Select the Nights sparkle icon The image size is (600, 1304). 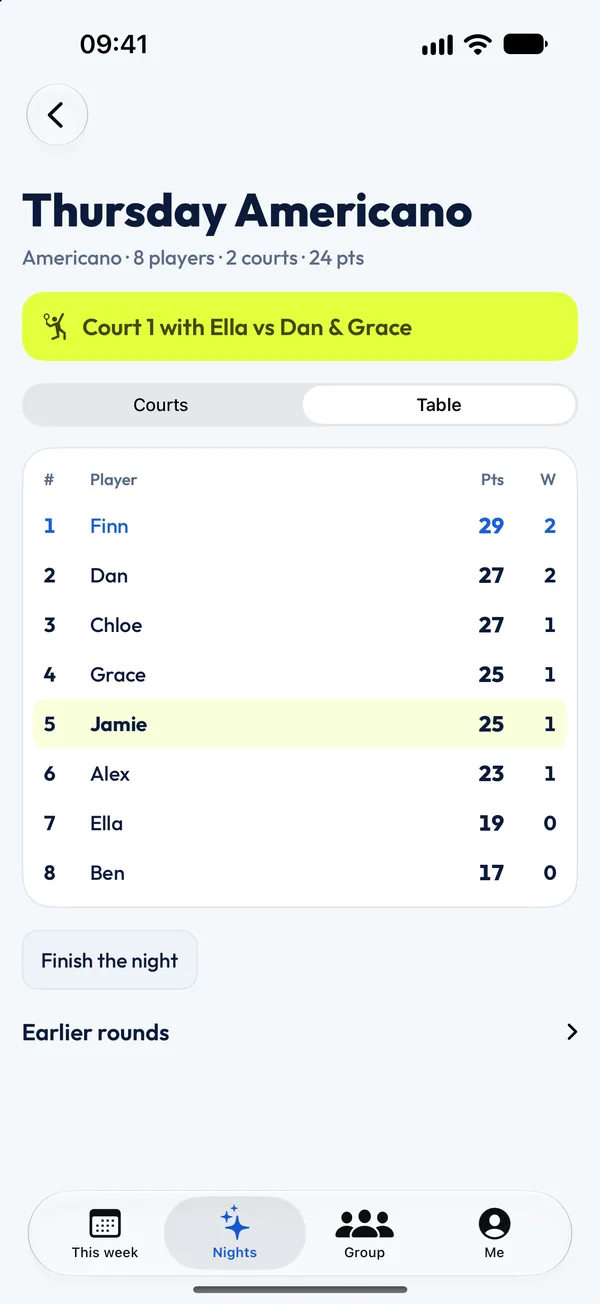235,1222
